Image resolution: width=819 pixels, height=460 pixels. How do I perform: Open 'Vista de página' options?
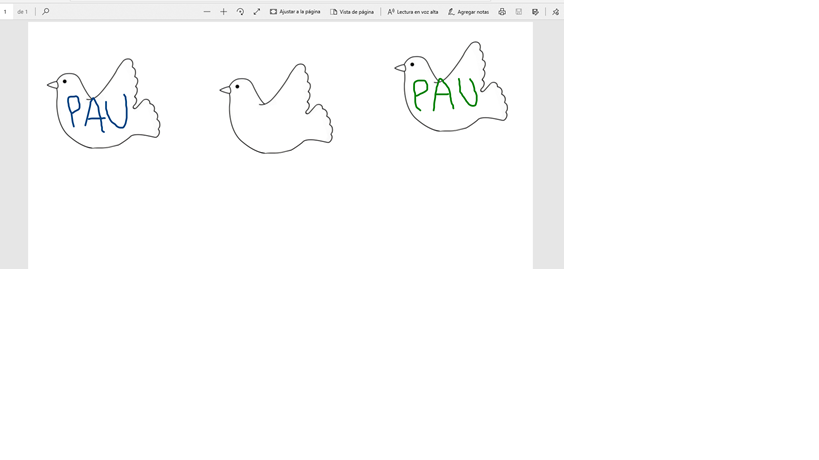pyautogui.click(x=352, y=12)
